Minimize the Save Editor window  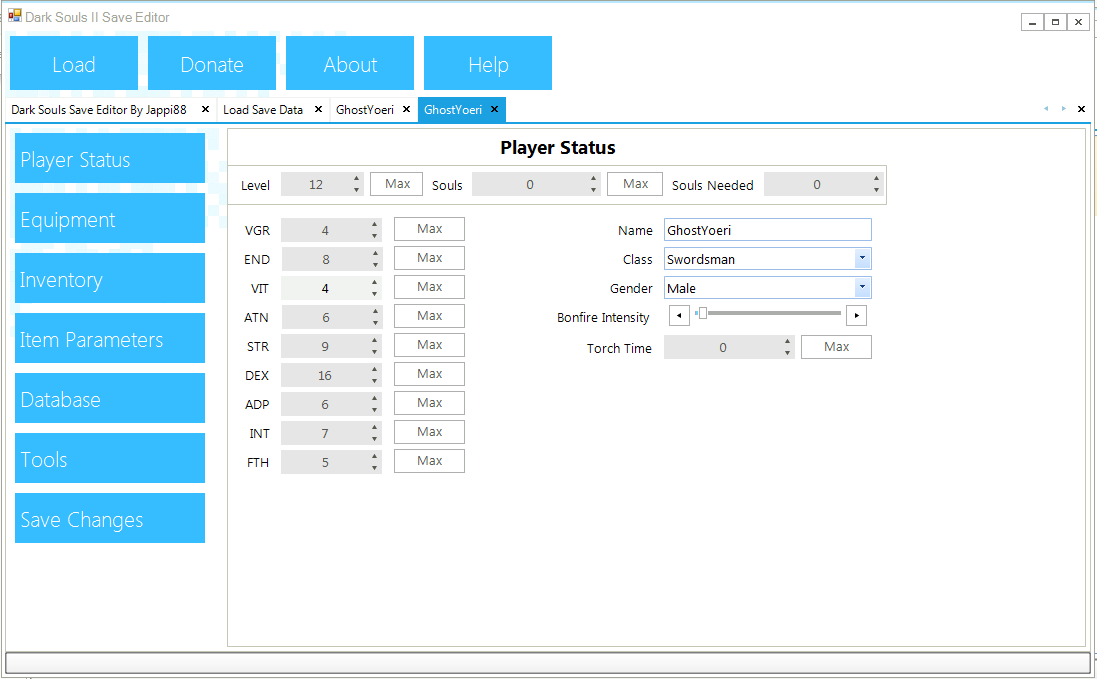click(x=1033, y=22)
